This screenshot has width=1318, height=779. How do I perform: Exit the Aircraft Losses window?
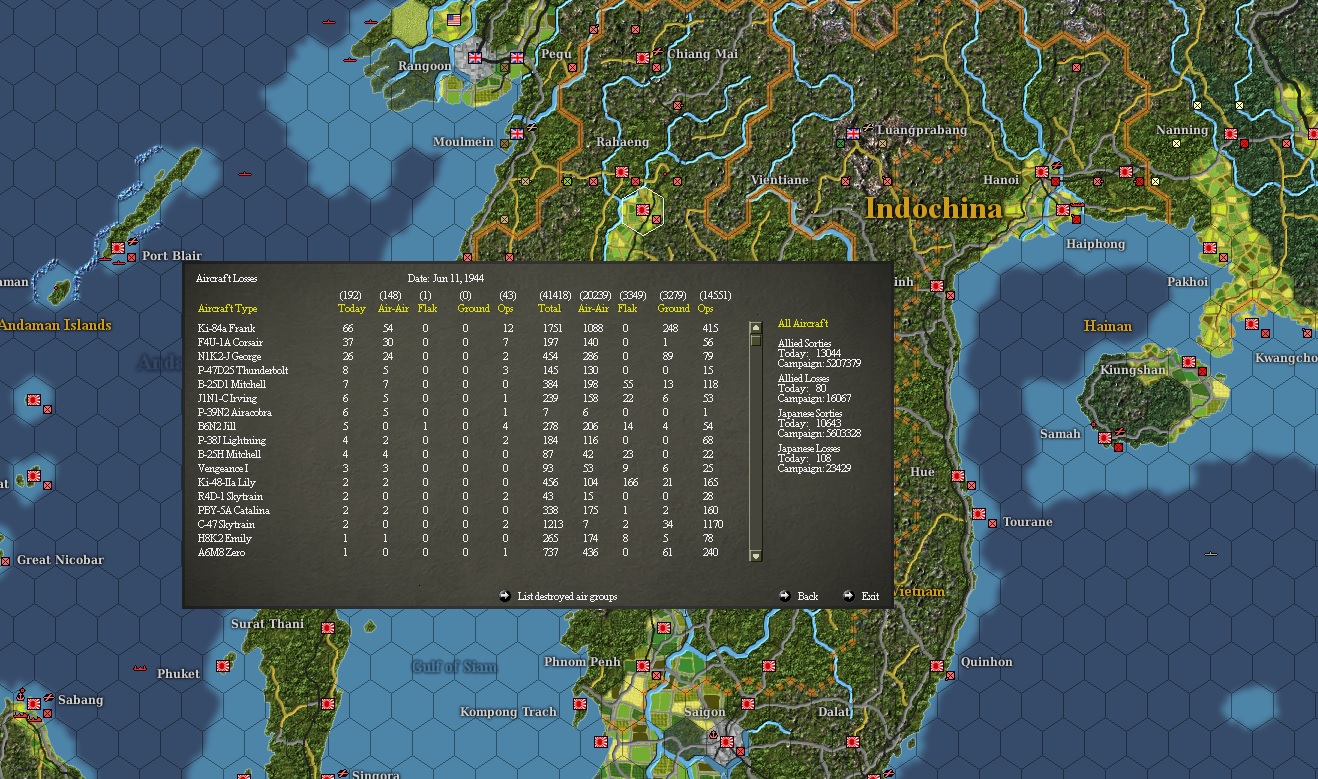point(861,596)
